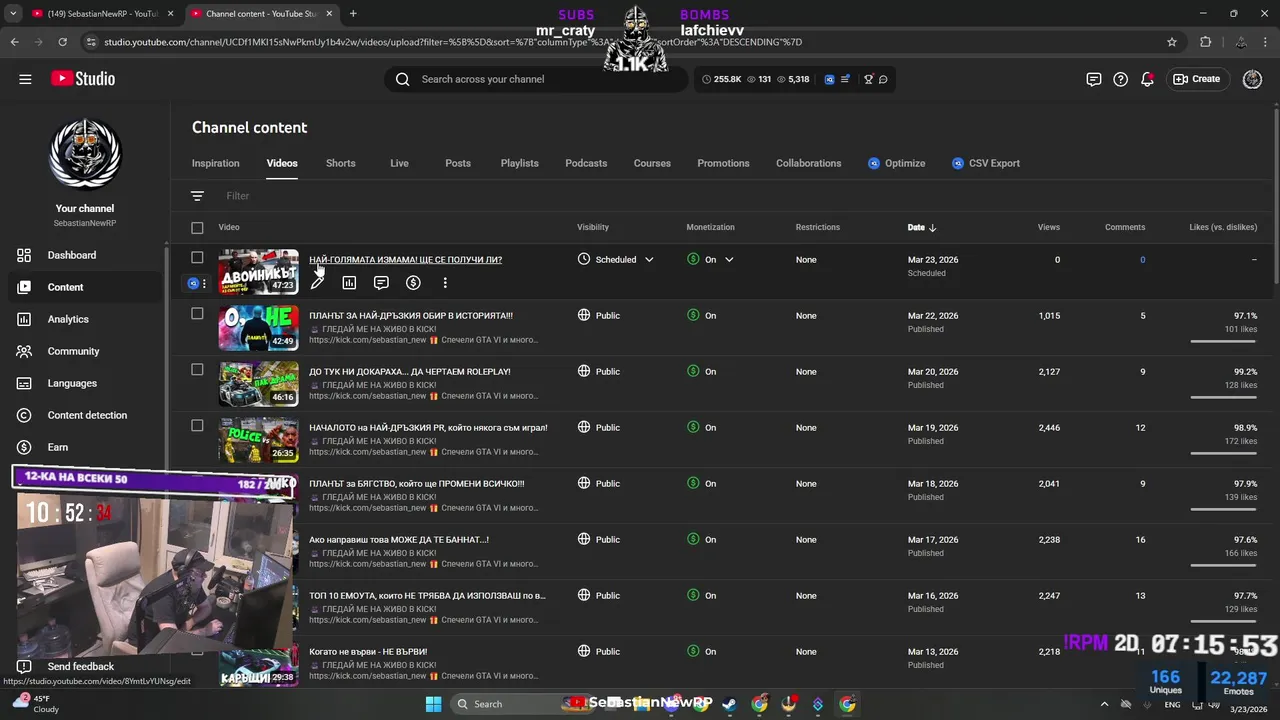Switch to the Podcasts tab
Image resolution: width=1280 pixels, height=720 pixels.
tap(586, 163)
